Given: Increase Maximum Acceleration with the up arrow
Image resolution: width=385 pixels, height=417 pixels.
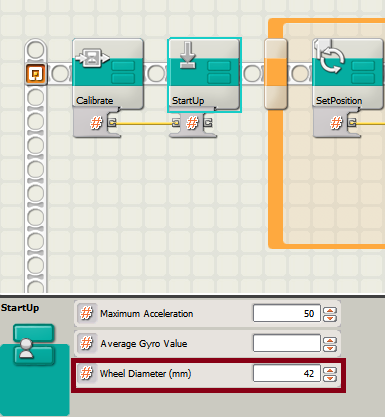Looking at the screenshot, I should tap(330, 310).
